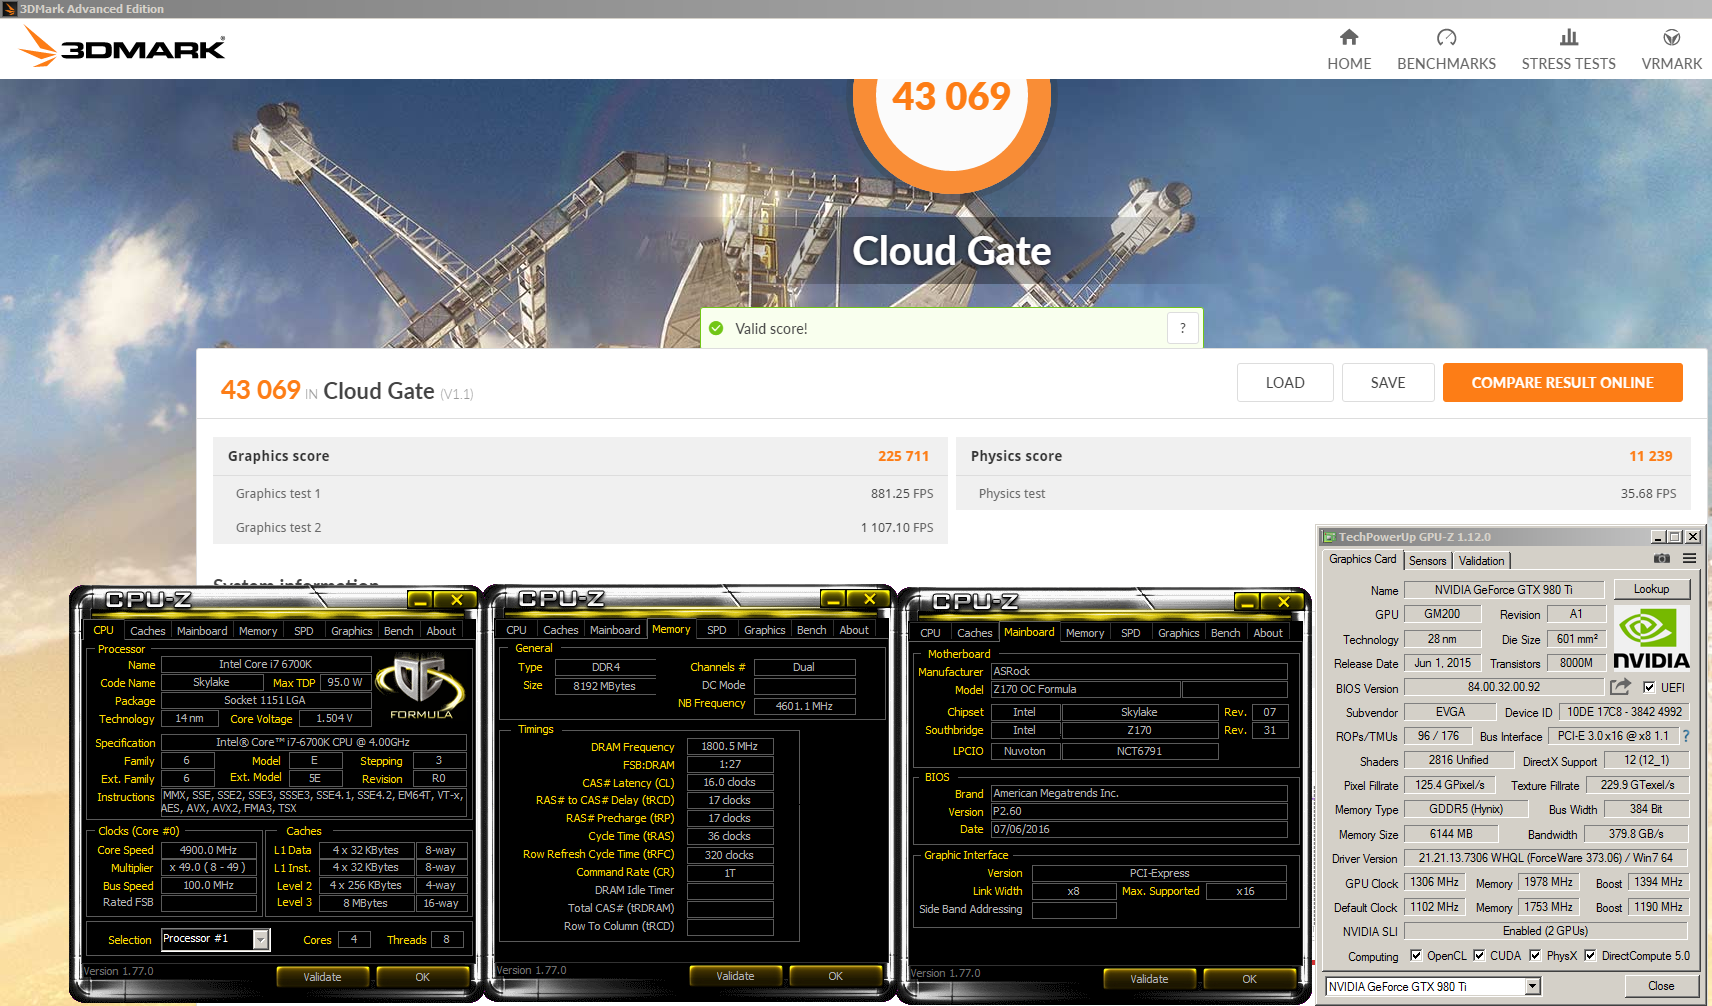Open the VRMARK section
The width and height of the screenshot is (1712, 1006).
[1671, 50]
